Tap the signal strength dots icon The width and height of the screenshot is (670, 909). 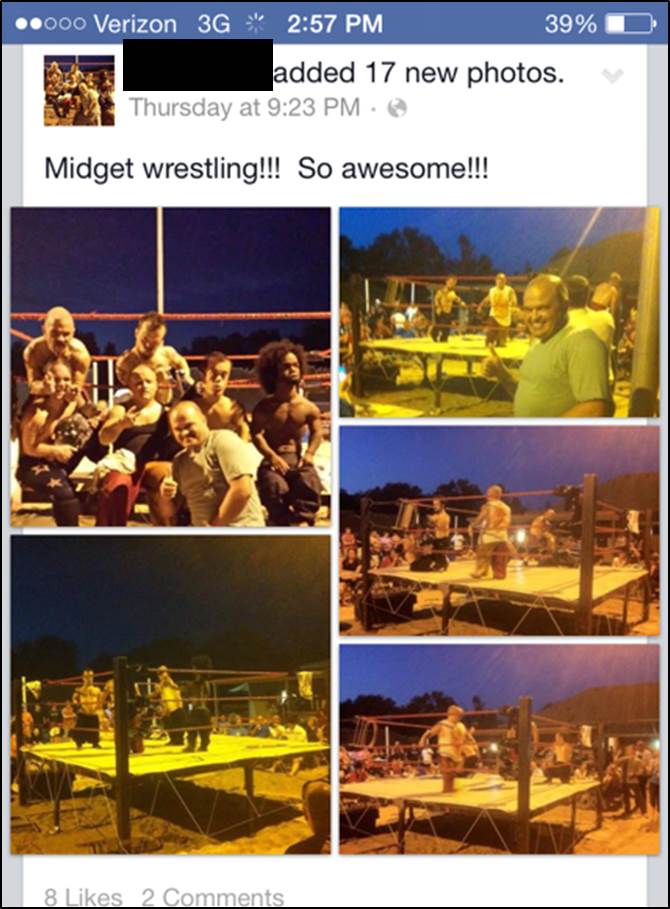pyautogui.click(x=50, y=24)
